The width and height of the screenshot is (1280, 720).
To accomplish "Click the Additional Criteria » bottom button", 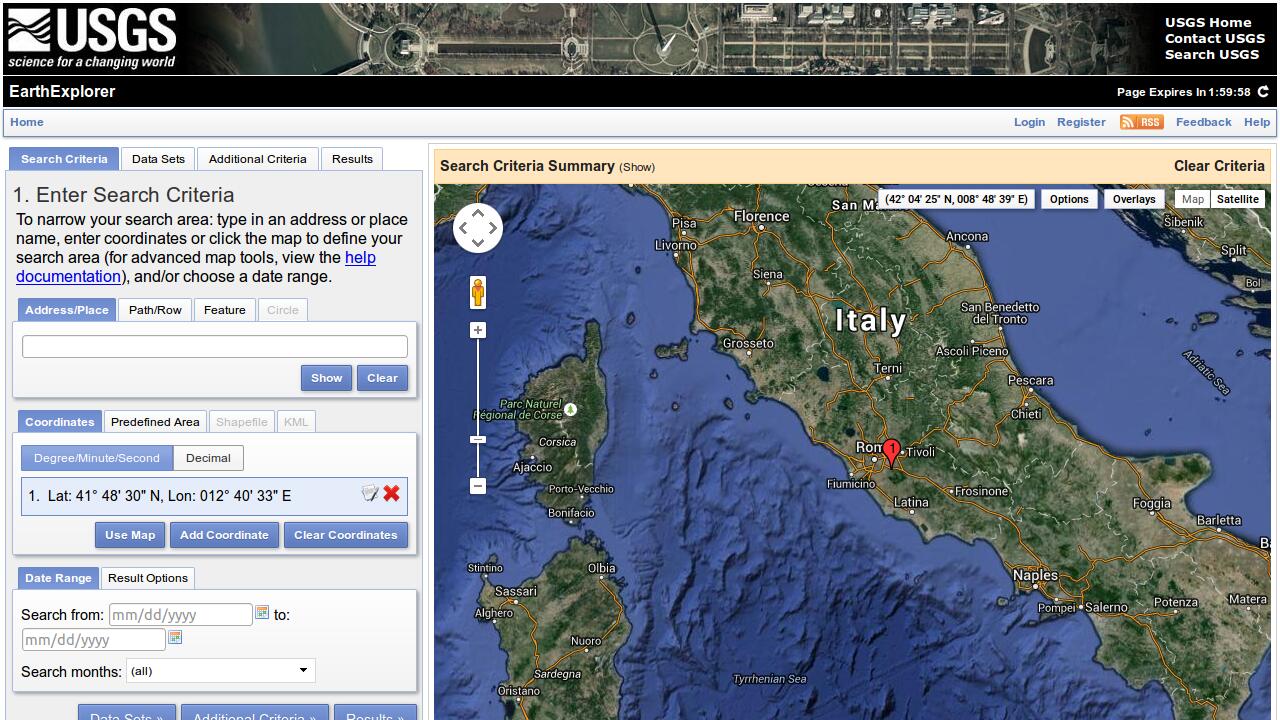I will tap(255, 714).
